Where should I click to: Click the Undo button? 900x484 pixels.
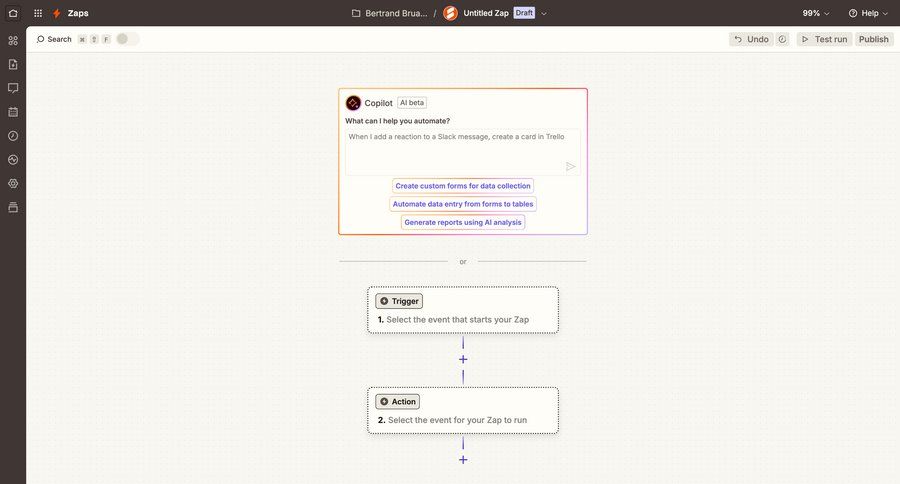[751, 39]
